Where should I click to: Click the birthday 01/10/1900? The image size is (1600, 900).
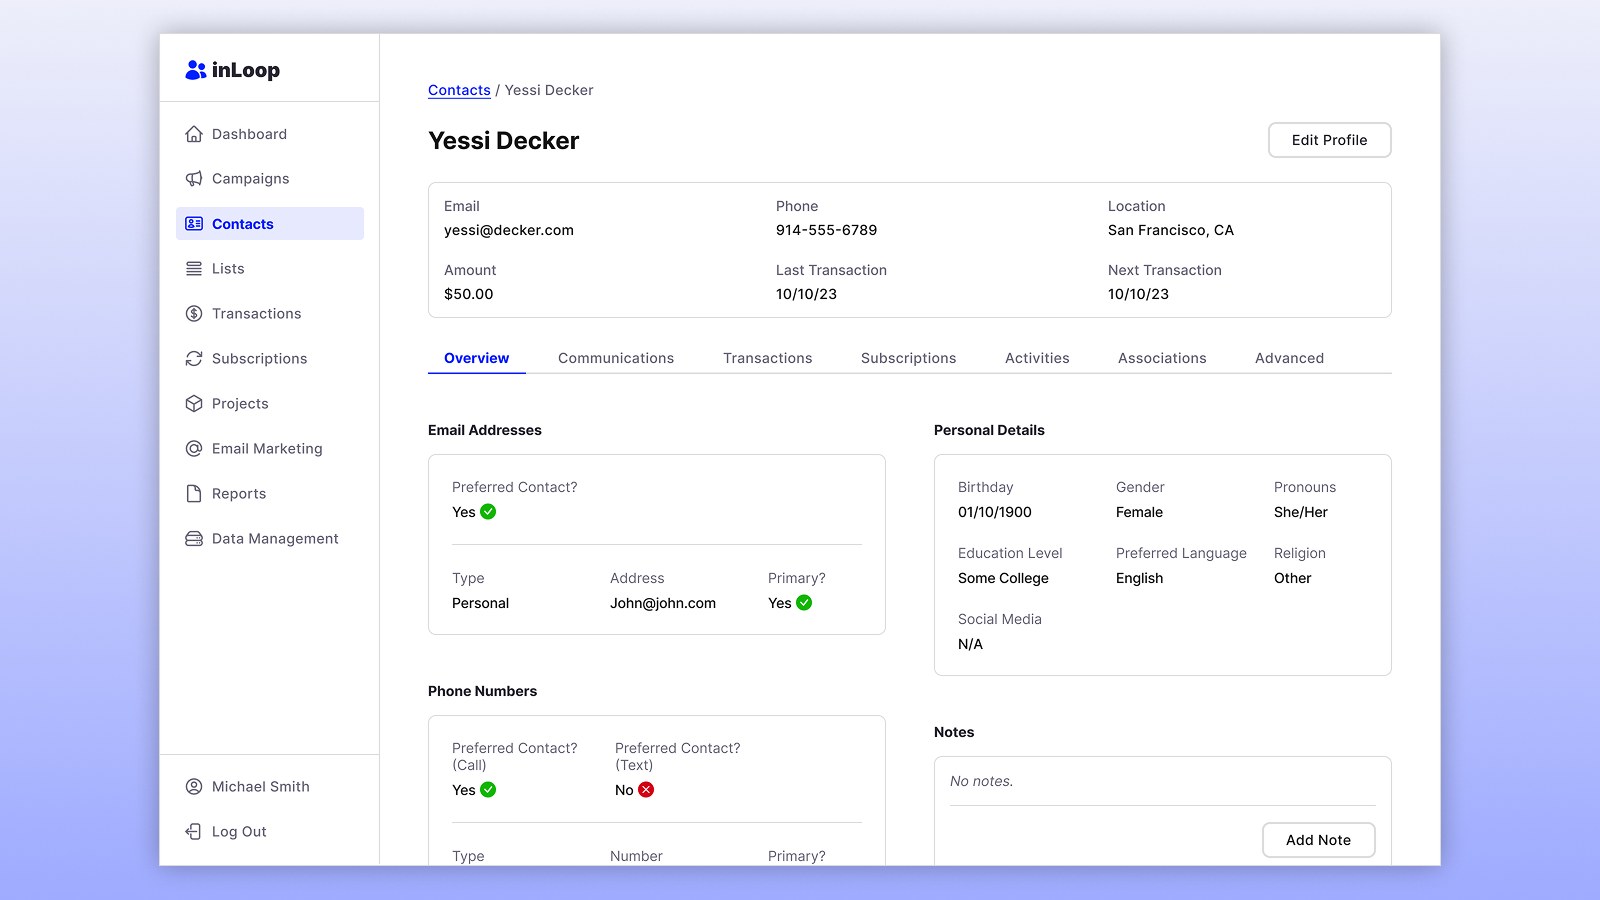tap(995, 512)
